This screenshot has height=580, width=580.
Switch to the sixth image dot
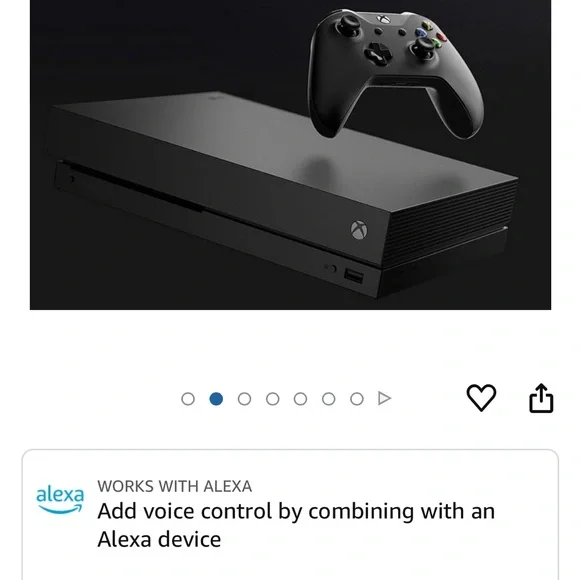pos(328,399)
